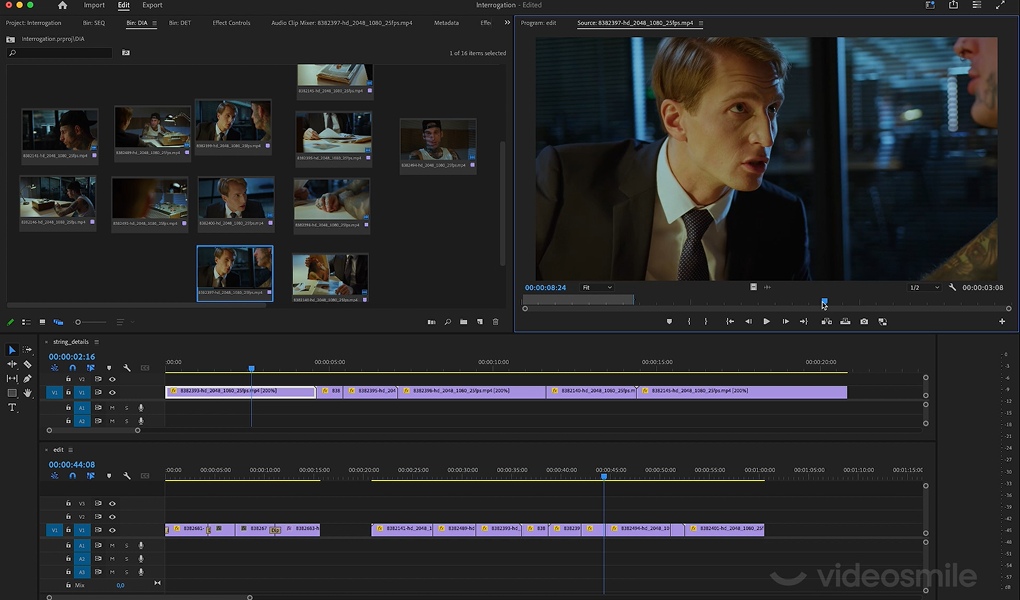Click string_details timecode 00:00:02:16
Image resolution: width=1020 pixels, height=600 pixels.
(72, 357)
